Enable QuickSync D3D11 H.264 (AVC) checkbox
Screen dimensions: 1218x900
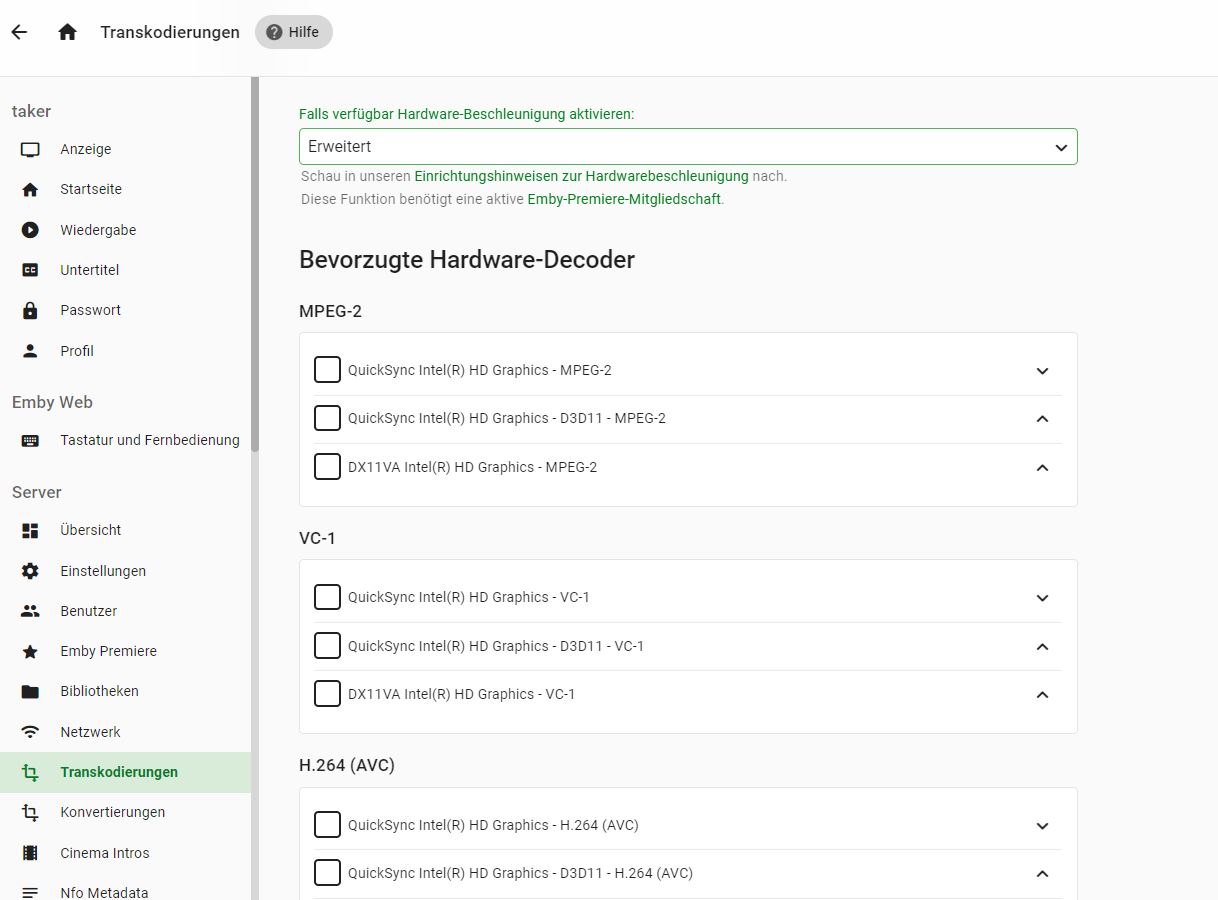click(327, 873)
